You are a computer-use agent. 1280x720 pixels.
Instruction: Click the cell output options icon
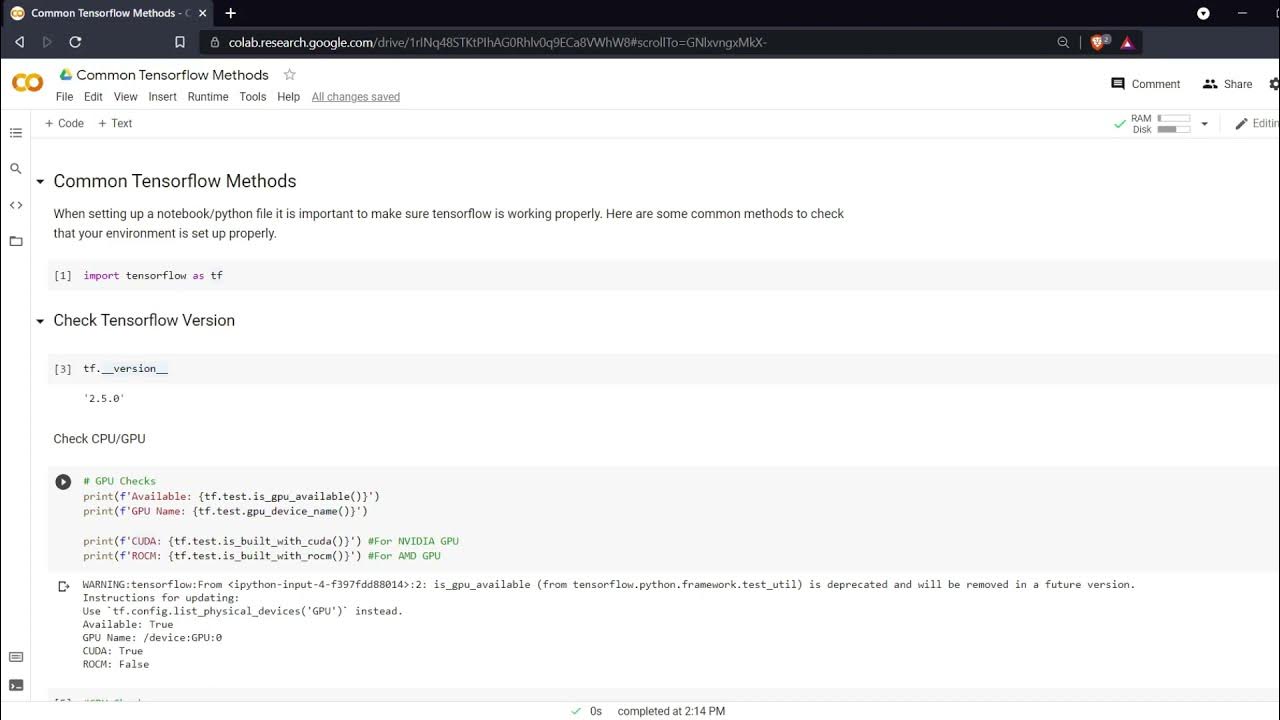[63, 586]
